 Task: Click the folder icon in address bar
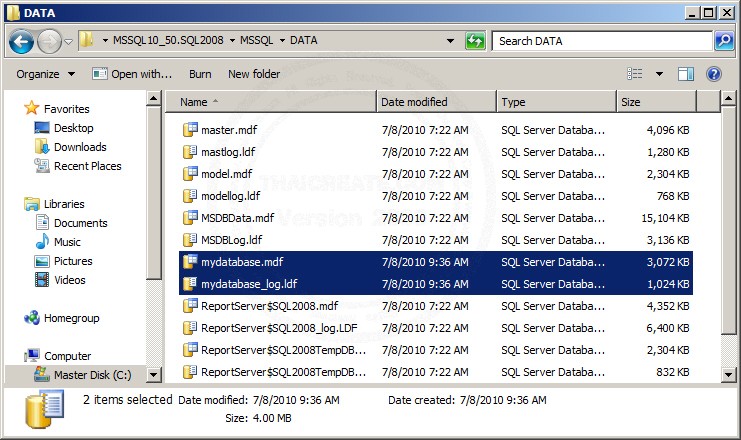point(86,40)
